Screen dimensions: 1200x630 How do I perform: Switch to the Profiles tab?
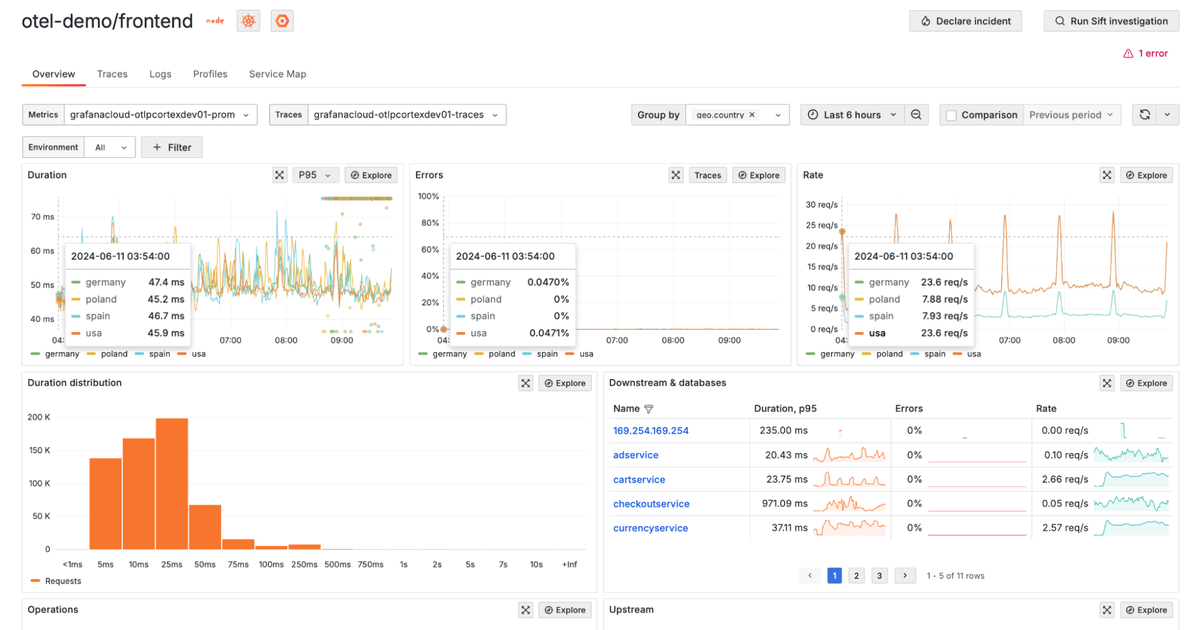(210, 74)
